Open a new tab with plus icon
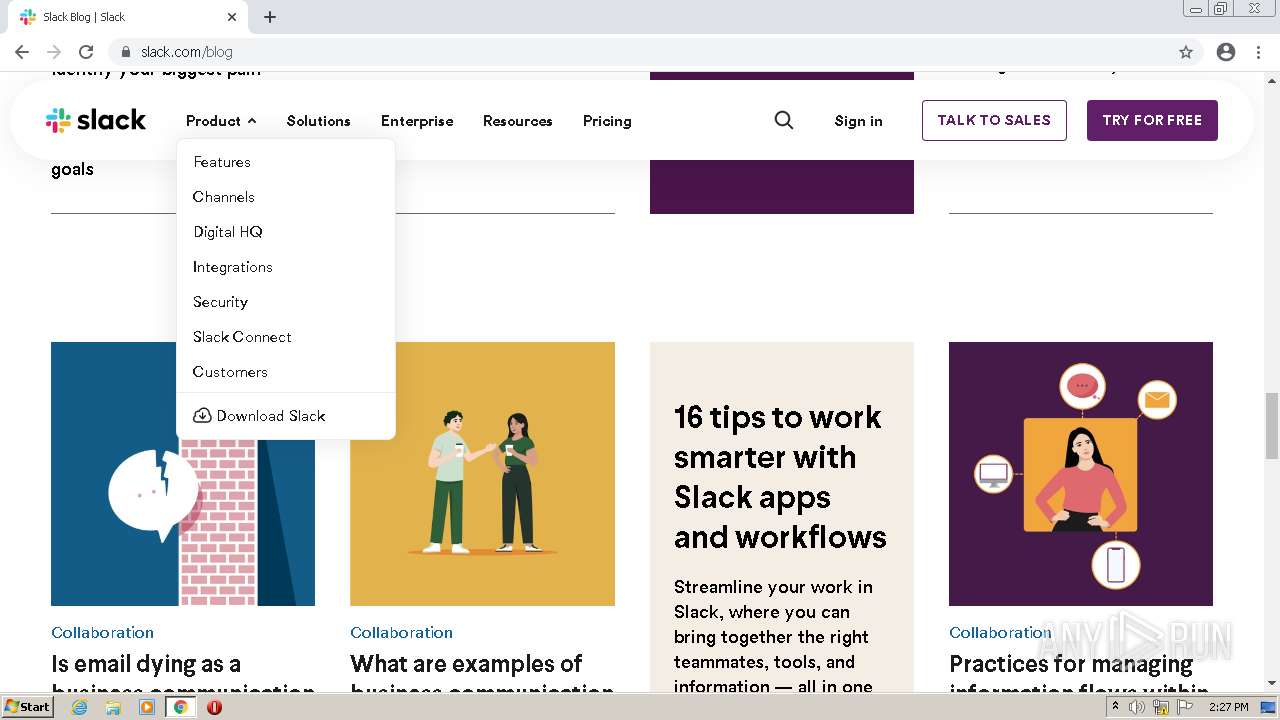The height and width of the screenshot is (720, 1280). [270, 17]
